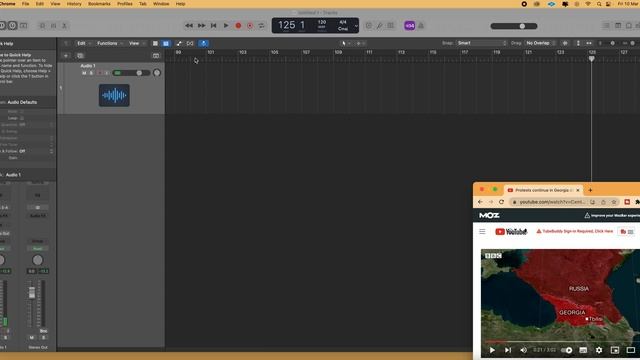
Task: Toggle the Quick Help button in control bar
Action: pos(13,25)
